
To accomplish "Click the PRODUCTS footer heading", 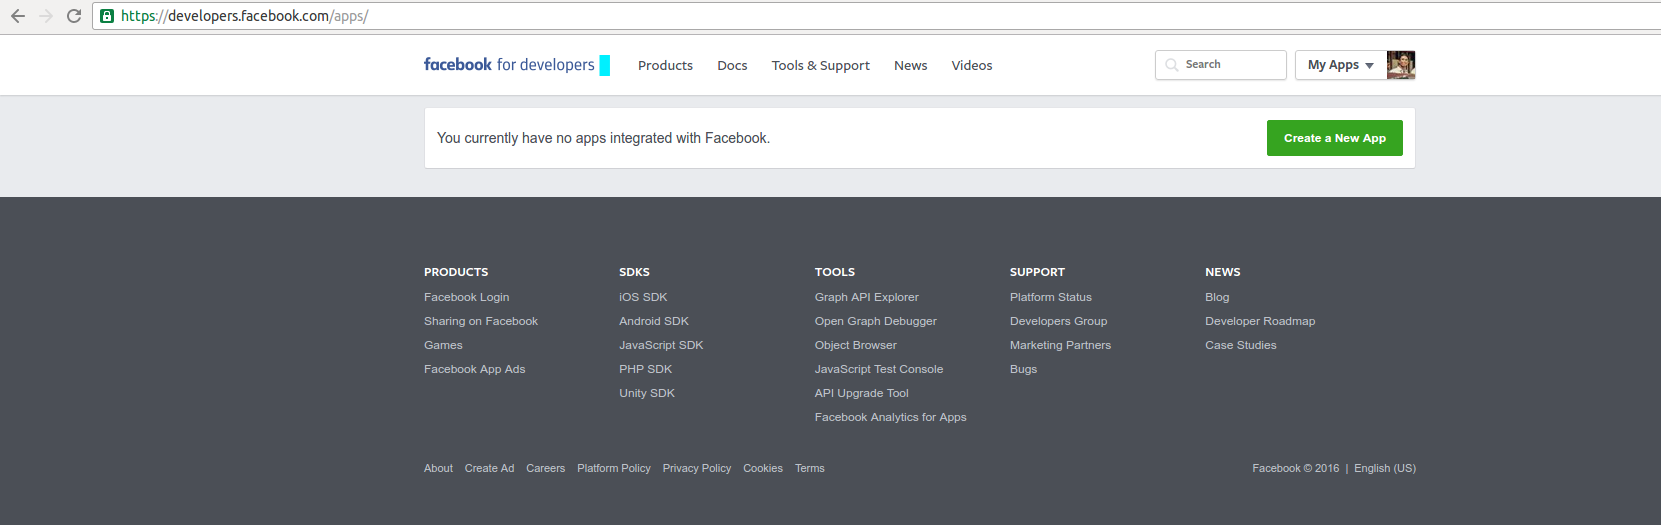I will pos(456,272).
